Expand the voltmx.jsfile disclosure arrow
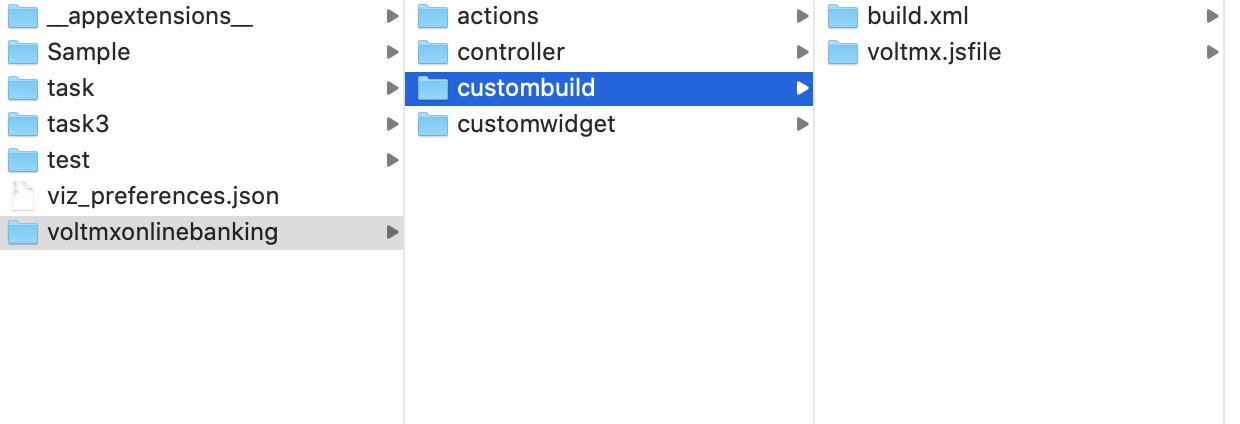Image resolution: width=1240 pixels, height=424 pixels. [1212, 52]
